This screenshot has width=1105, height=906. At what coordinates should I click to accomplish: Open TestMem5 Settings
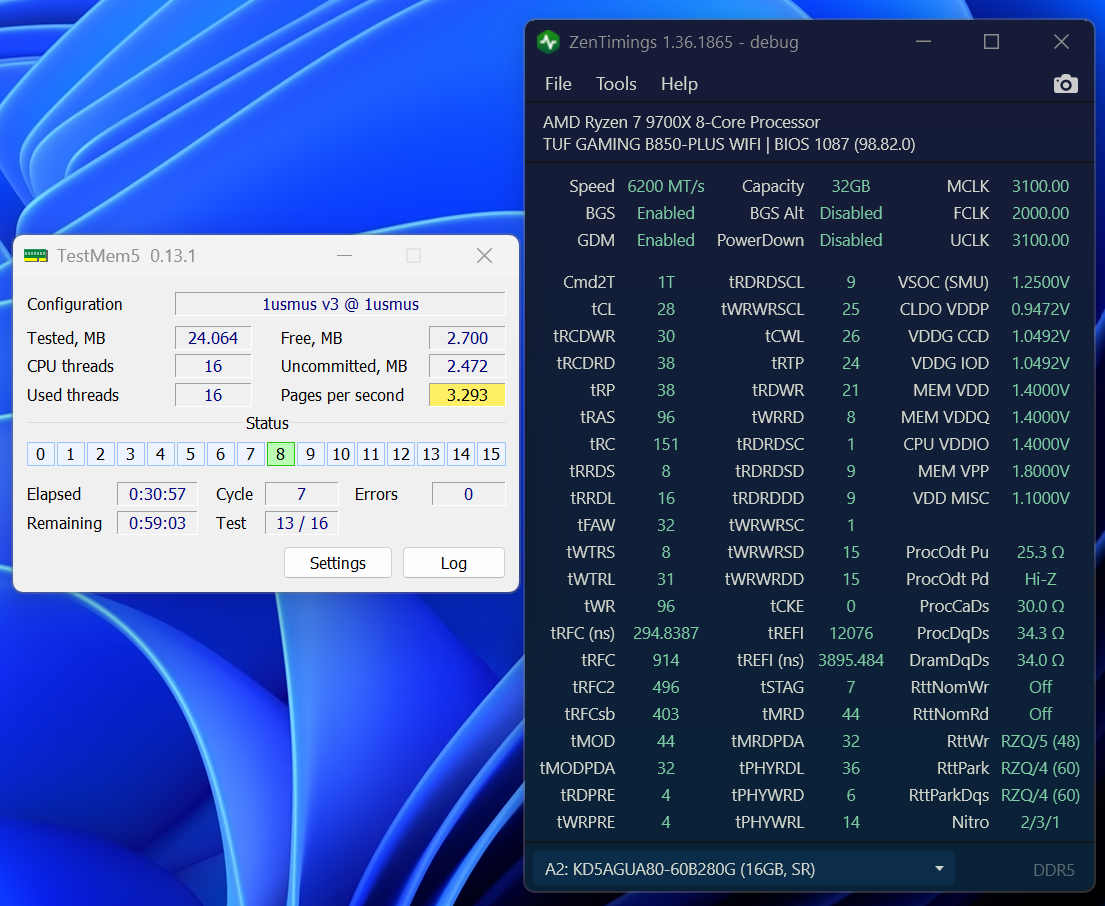point(338,563)
